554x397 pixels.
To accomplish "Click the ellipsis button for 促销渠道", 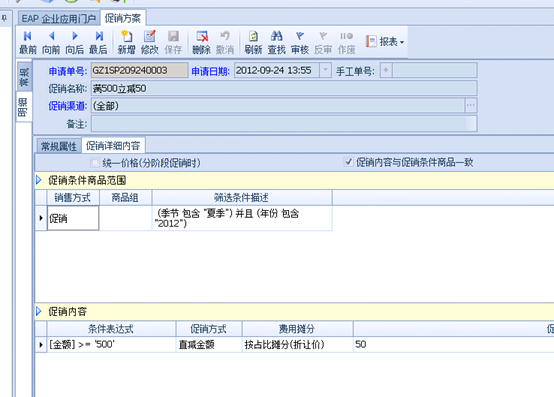I will [x=471, y=106].
